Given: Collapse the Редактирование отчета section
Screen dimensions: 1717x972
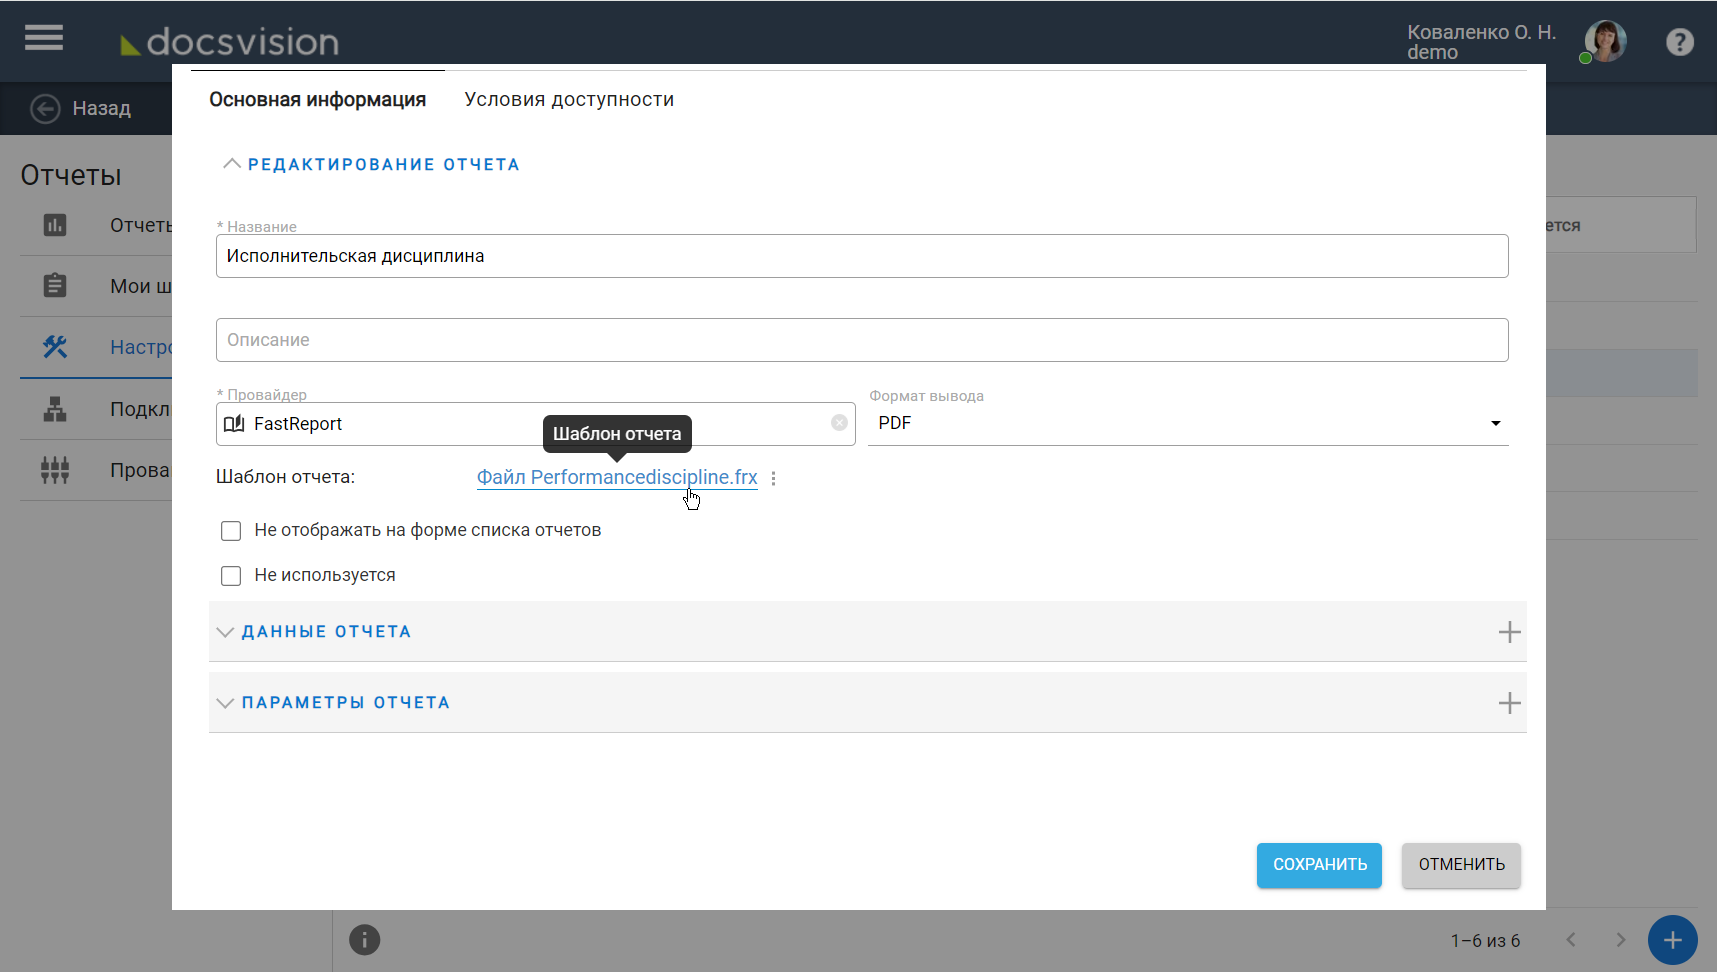Looking at the screenshot, I should point(231,164).
